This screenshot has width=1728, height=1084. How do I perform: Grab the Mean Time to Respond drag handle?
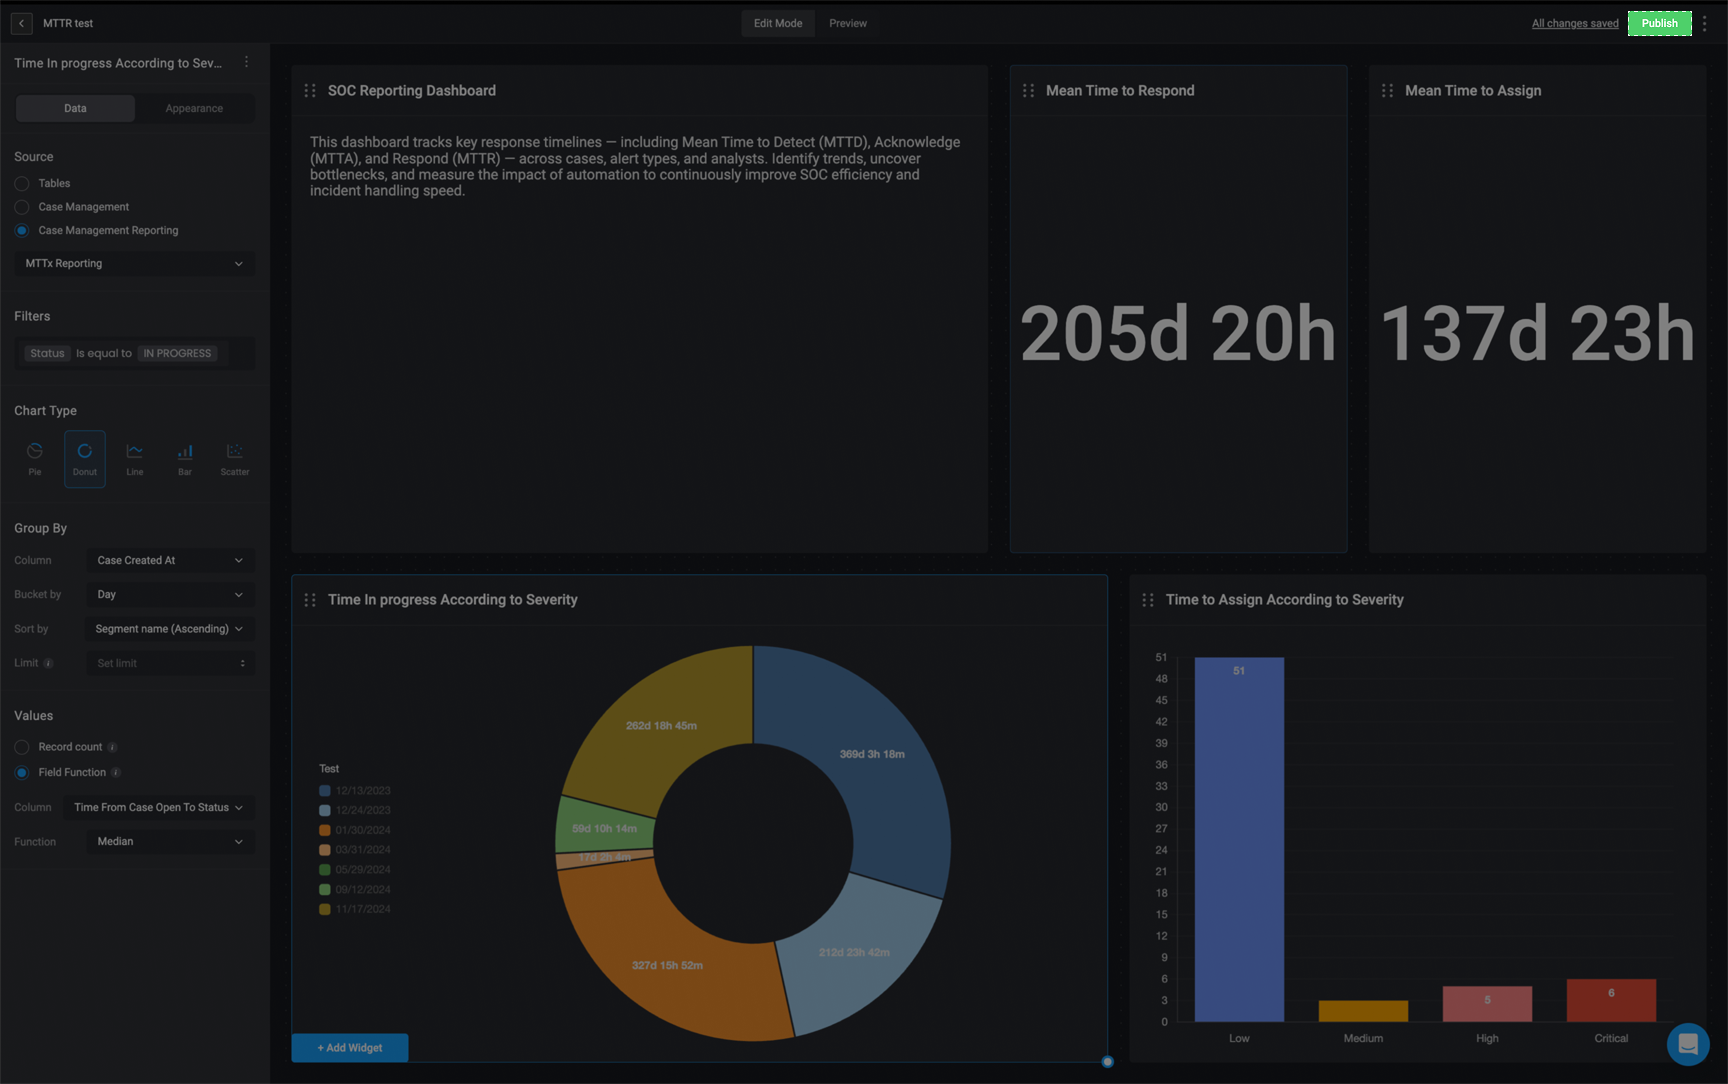click(1028, 91)
